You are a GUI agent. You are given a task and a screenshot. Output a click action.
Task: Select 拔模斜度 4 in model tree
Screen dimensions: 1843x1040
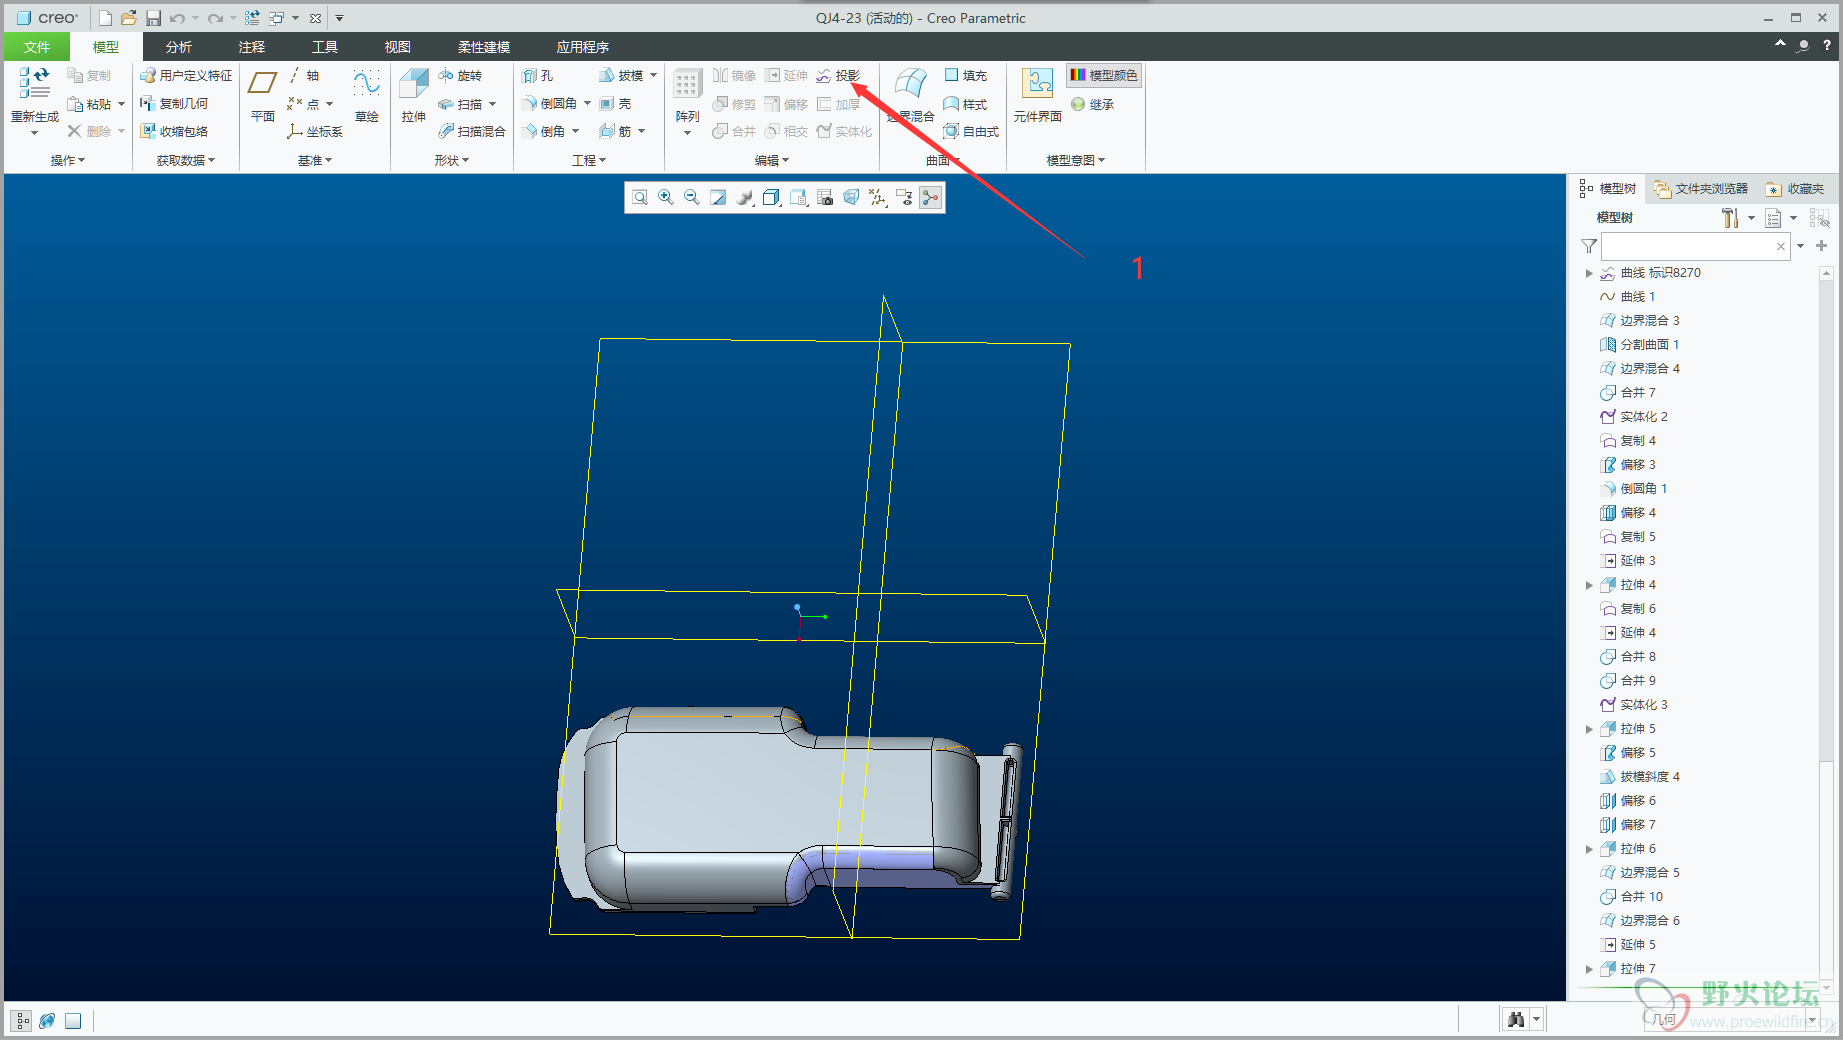(x=1640, y=777)
